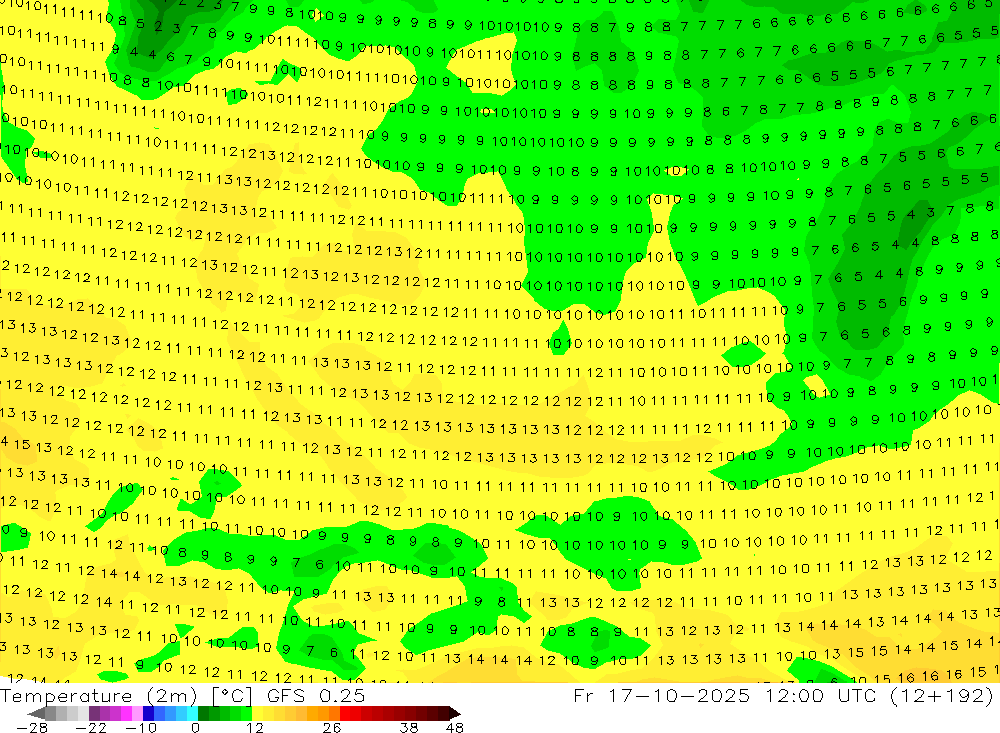Click the "-22" legend scale label
Screen dimensions: 1000x733
(91, 727)
